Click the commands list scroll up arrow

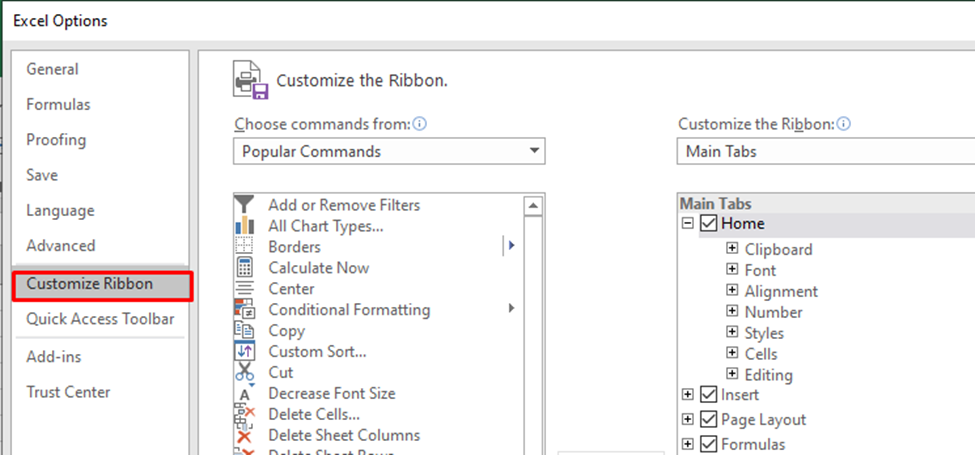[534, 206]
